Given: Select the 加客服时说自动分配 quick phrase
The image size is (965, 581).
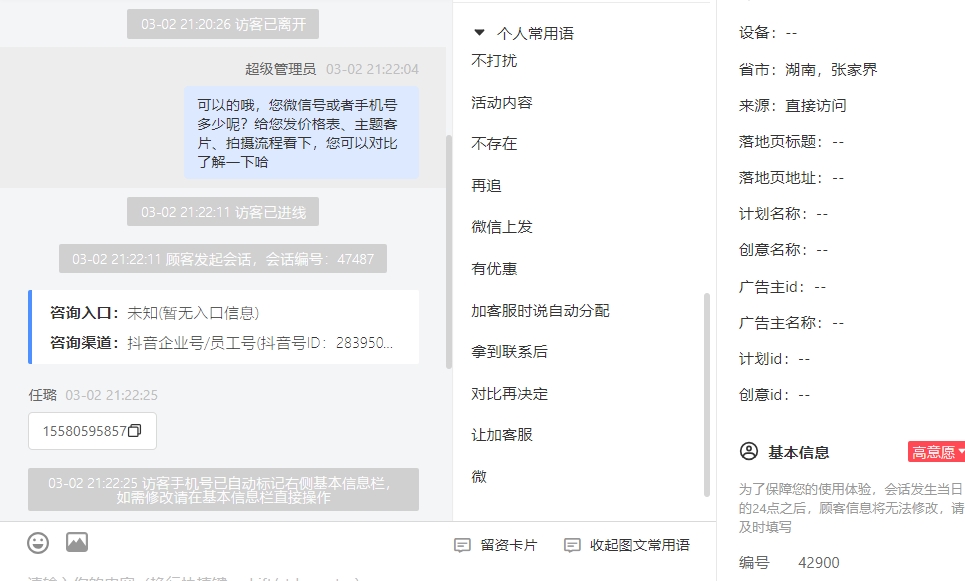Looking at the screenshot, I should pos(540,310).
